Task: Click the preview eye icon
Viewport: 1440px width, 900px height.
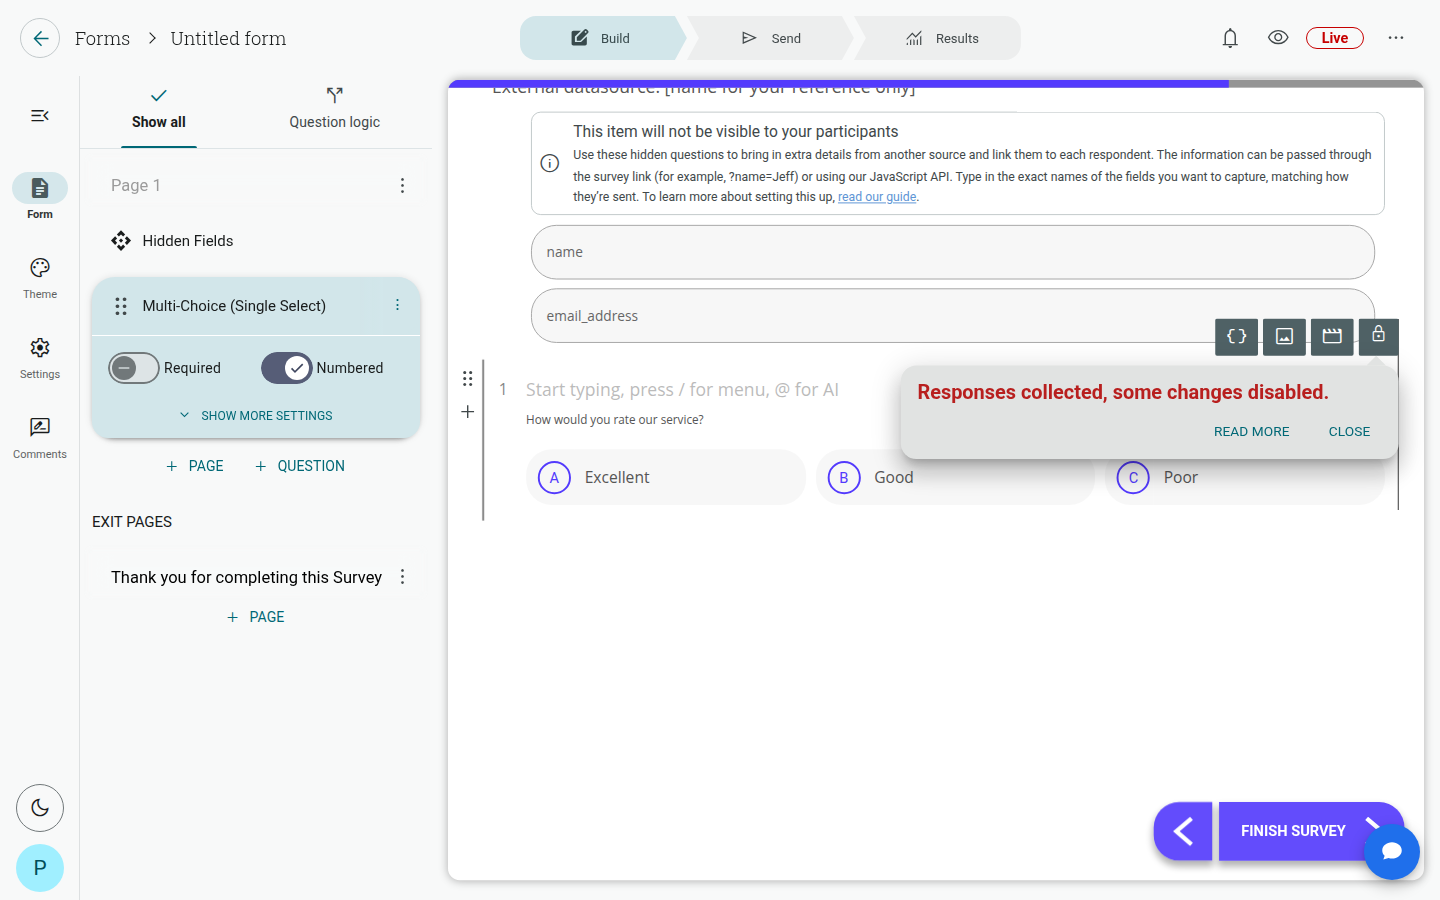Action: tap(1278, 38)
